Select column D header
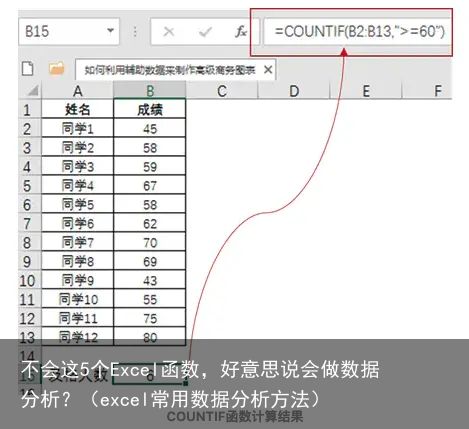This screenshot has width=469, height=429. 294,91
